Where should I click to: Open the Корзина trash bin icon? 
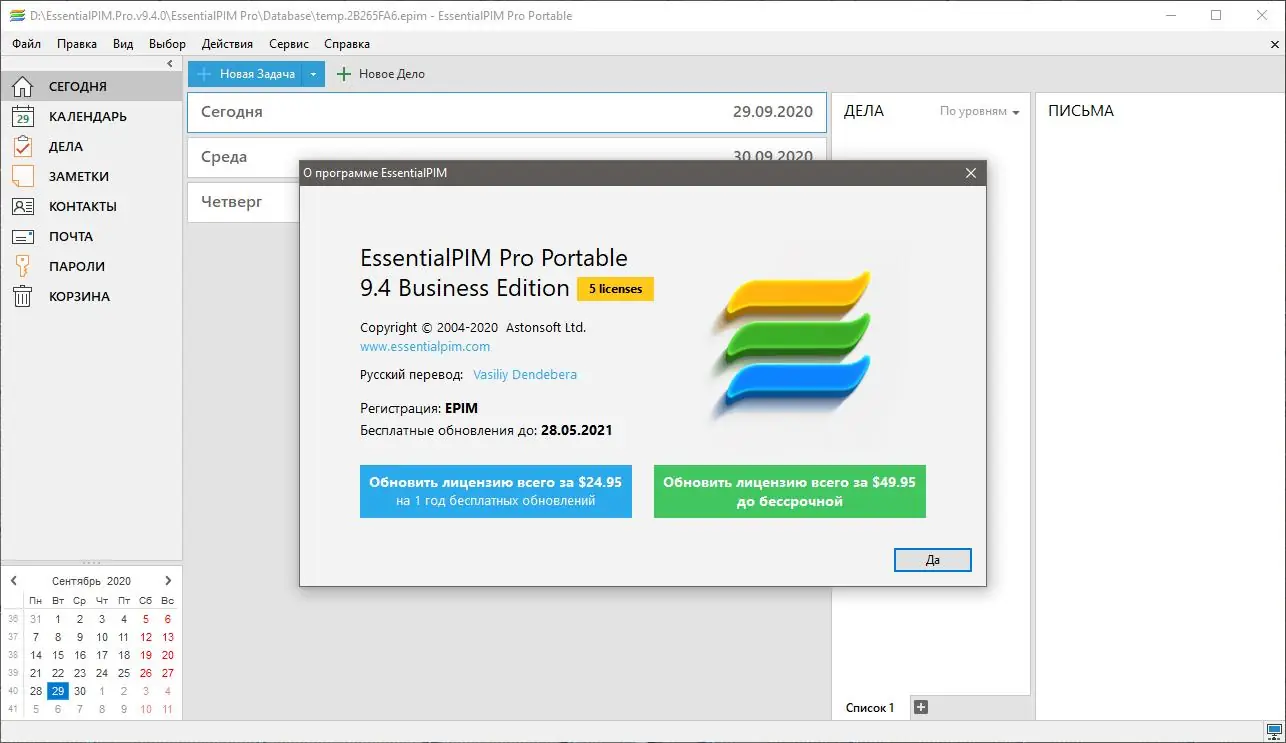(22, 296)
